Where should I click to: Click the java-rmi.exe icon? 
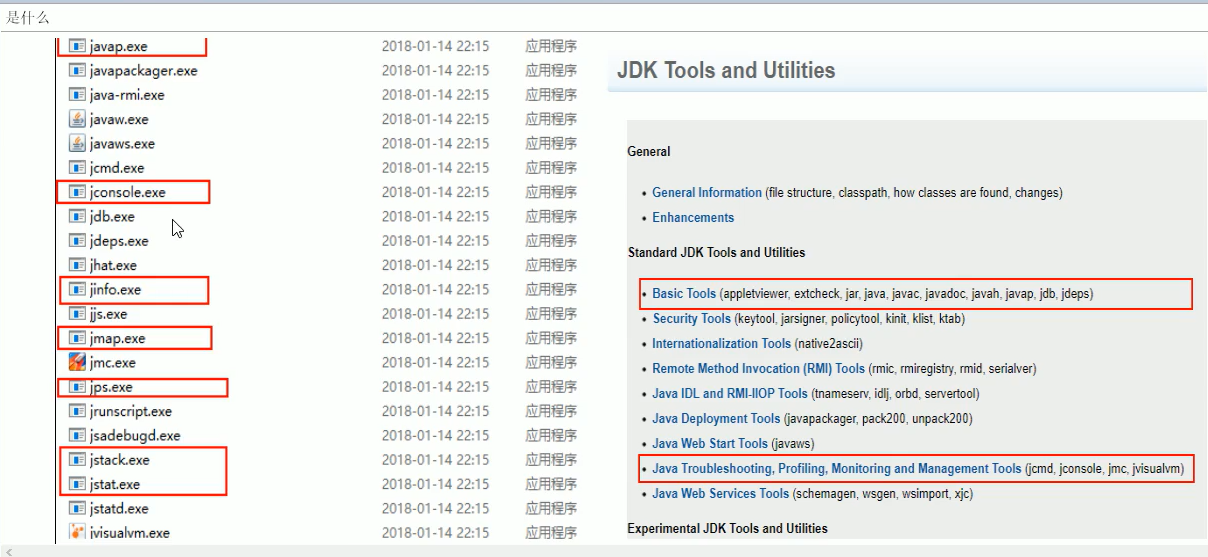tap(77, 94)
